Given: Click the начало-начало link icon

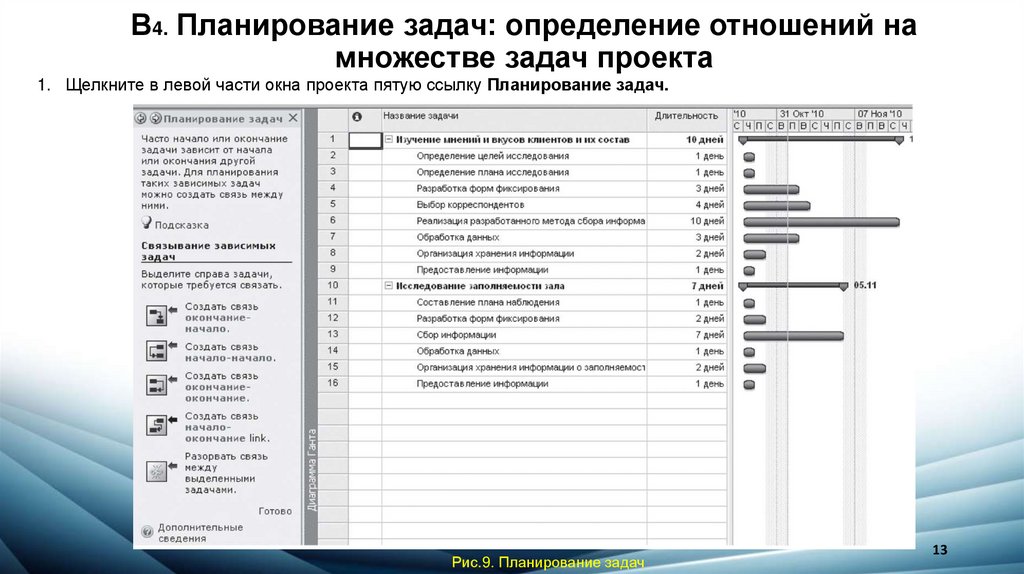Looking at the screenshot, I should click(157, 351).
